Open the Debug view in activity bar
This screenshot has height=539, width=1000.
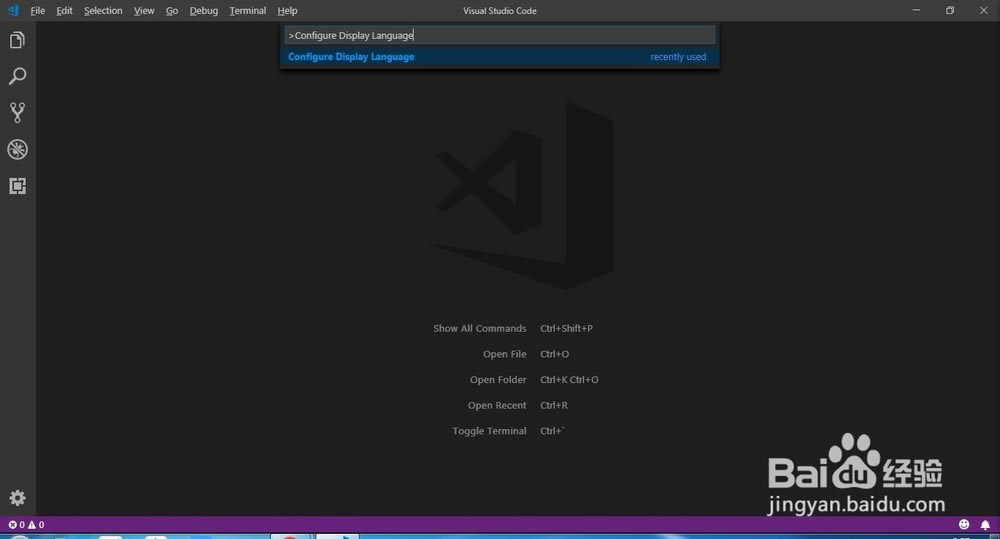pos(17,149)
